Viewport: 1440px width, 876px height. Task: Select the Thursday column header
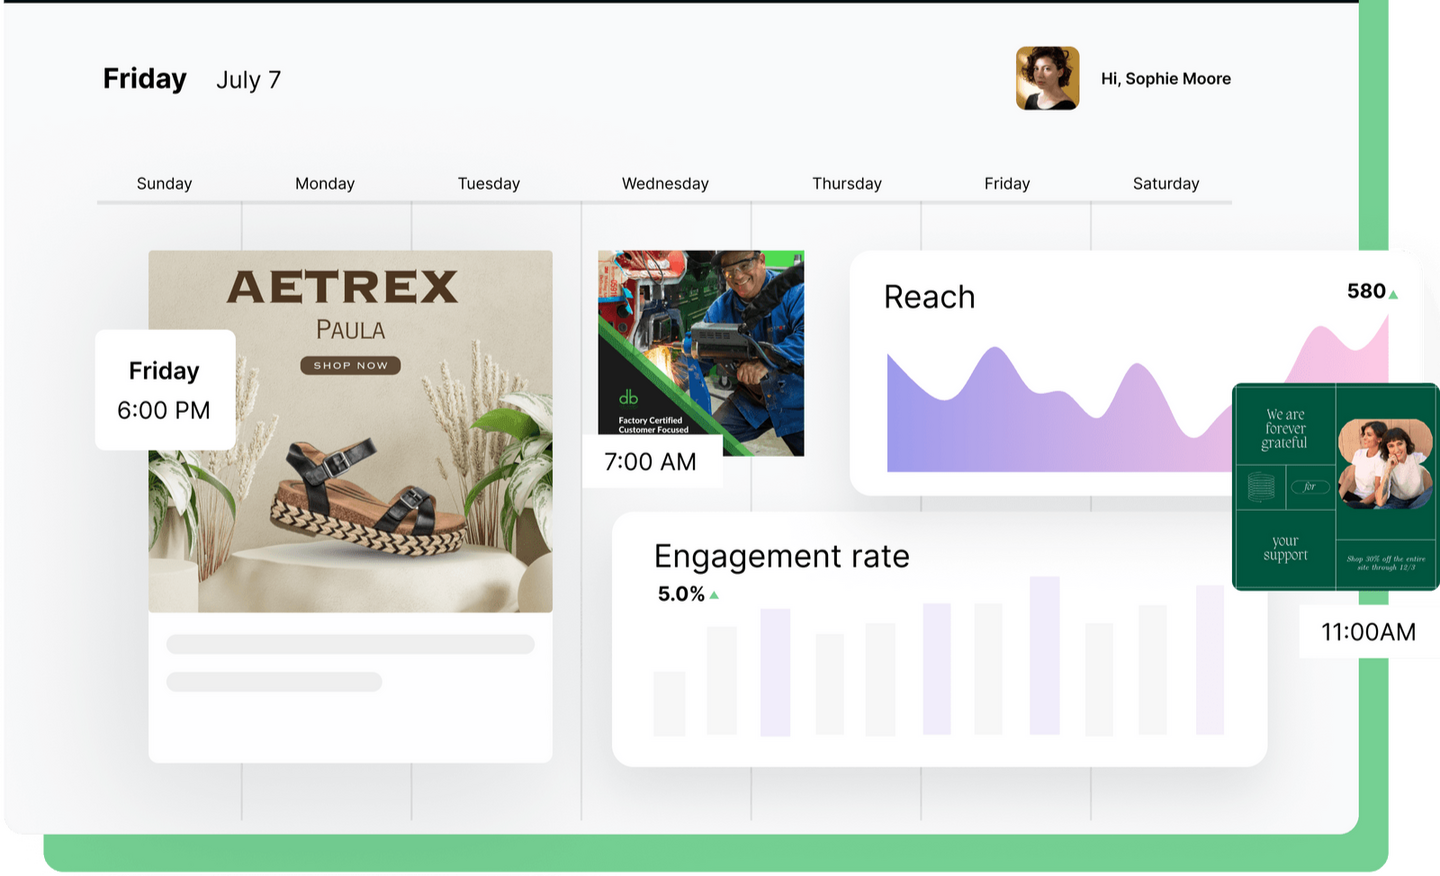847,183
